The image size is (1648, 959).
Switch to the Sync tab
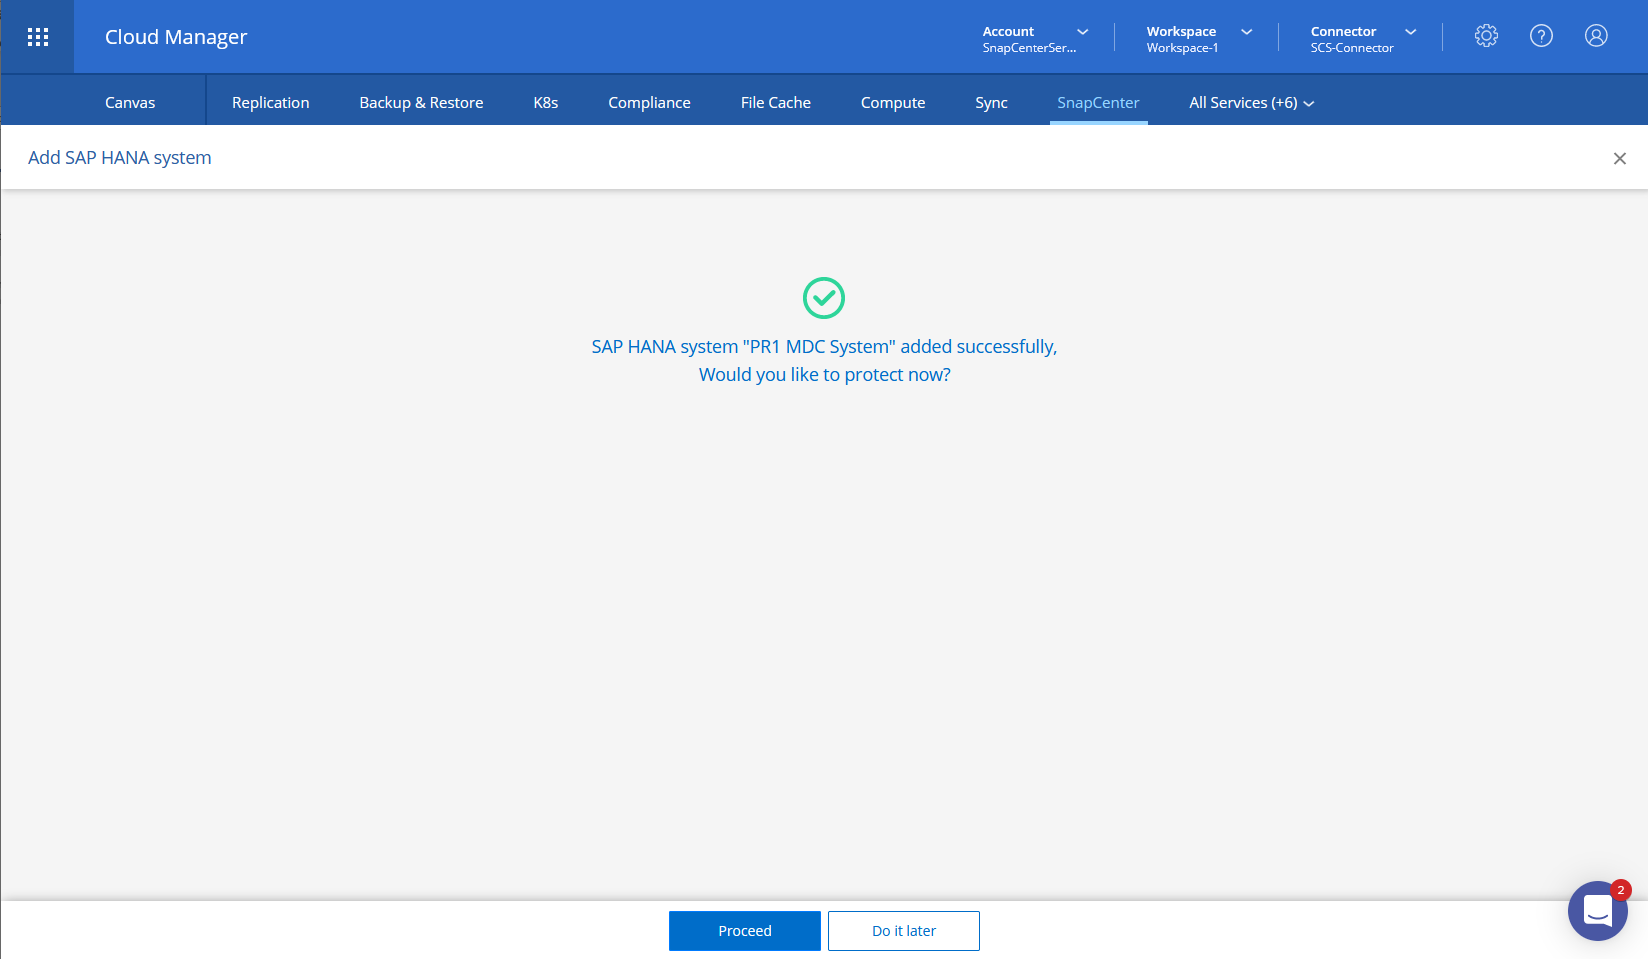[991, 103]
